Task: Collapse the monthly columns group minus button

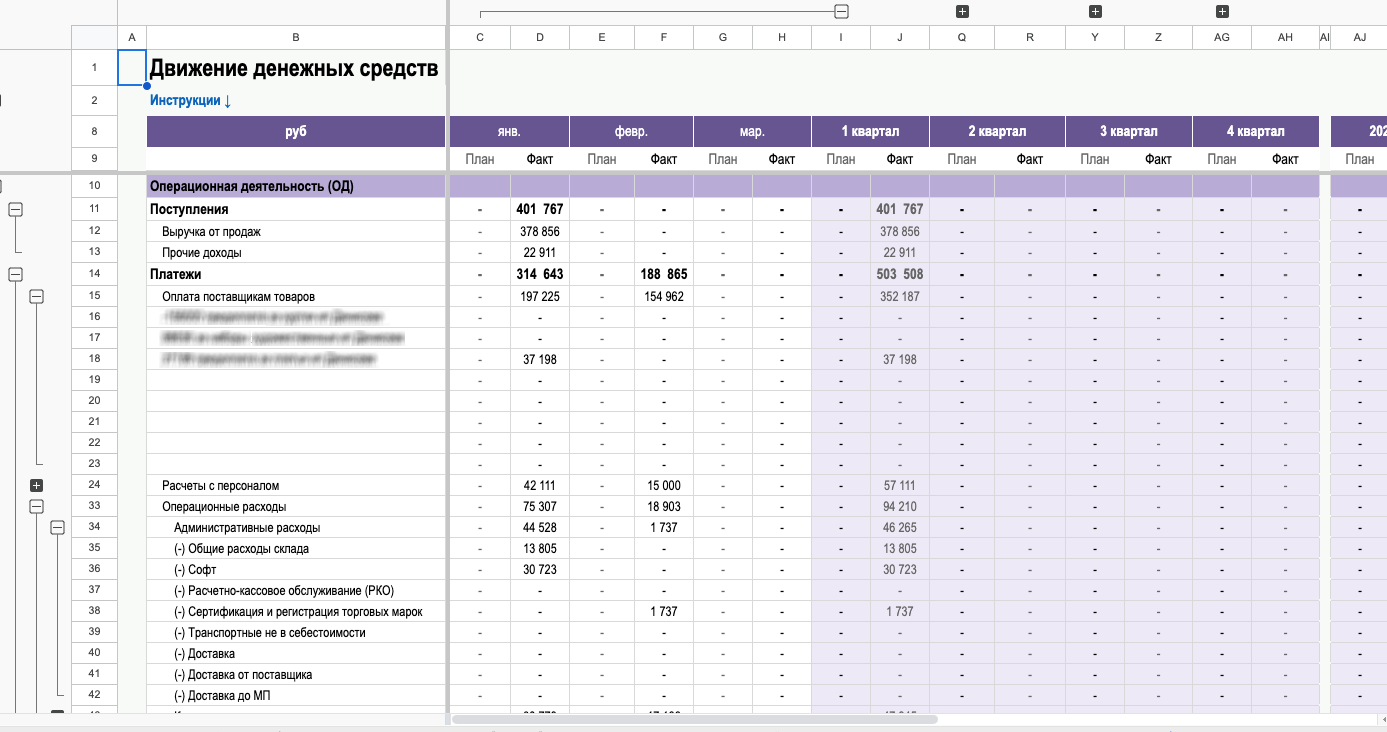Action: [x=842, y=12]
